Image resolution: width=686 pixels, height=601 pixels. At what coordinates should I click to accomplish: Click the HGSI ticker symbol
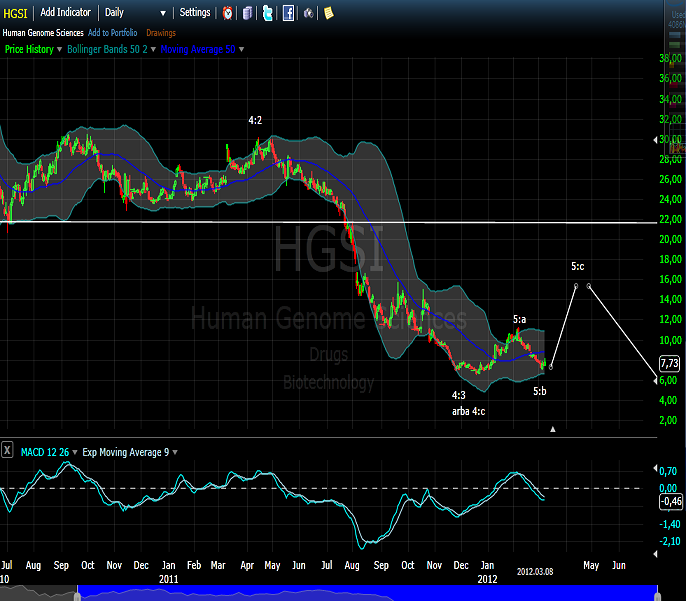coord(15,14)
